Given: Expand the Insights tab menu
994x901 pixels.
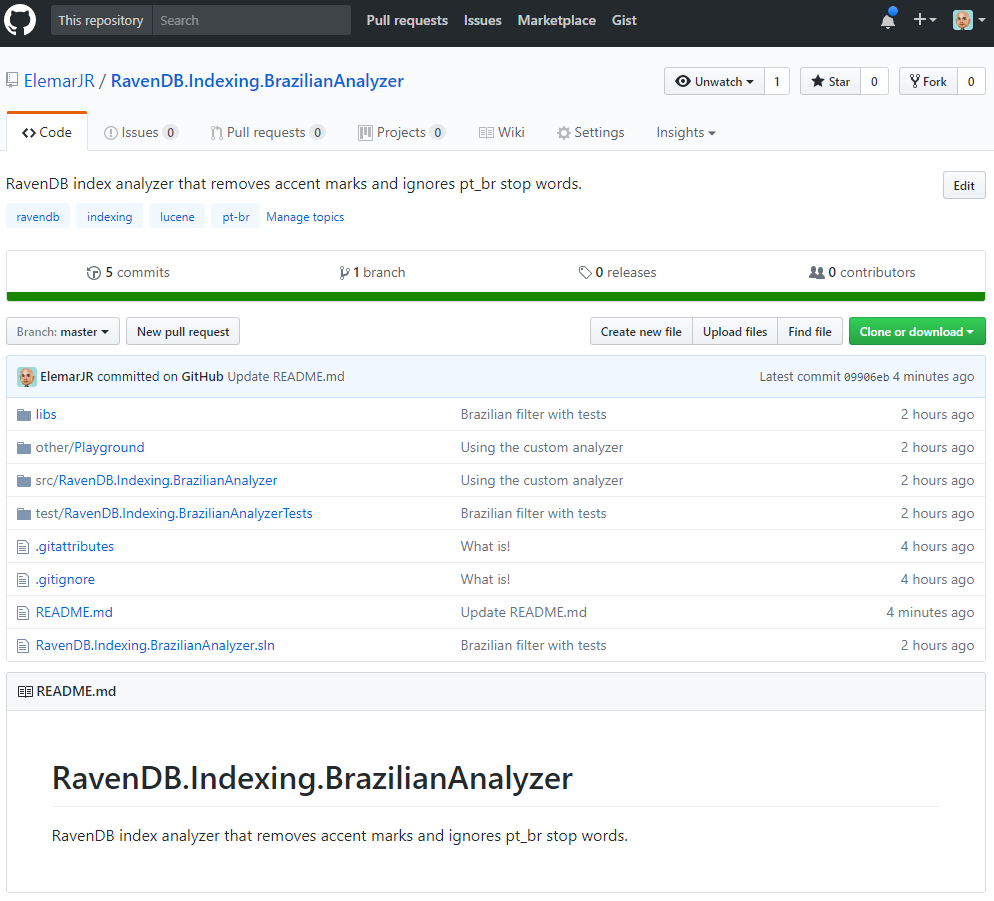Looking at the screenshot, I should click(x=685, y=132).
